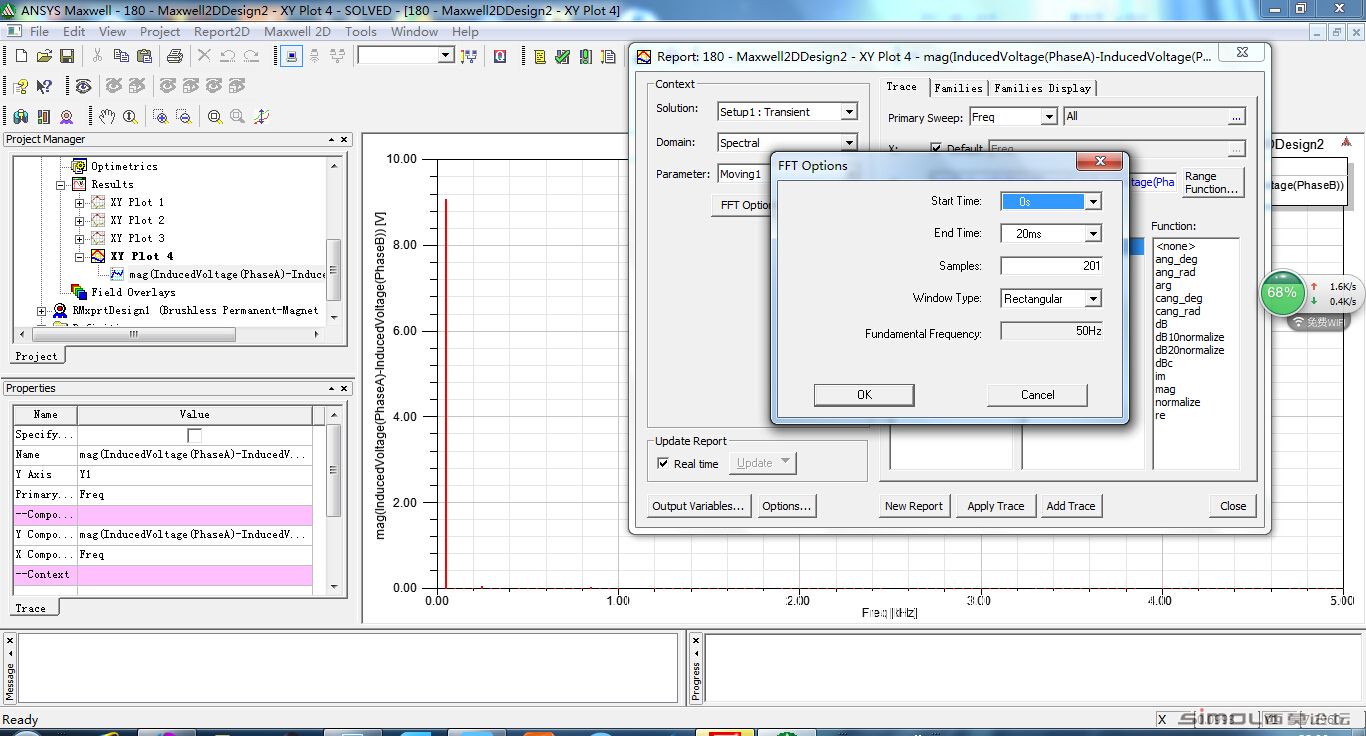
Task: Expand the RMxprtDesign1 tree node
Action: 41,311
